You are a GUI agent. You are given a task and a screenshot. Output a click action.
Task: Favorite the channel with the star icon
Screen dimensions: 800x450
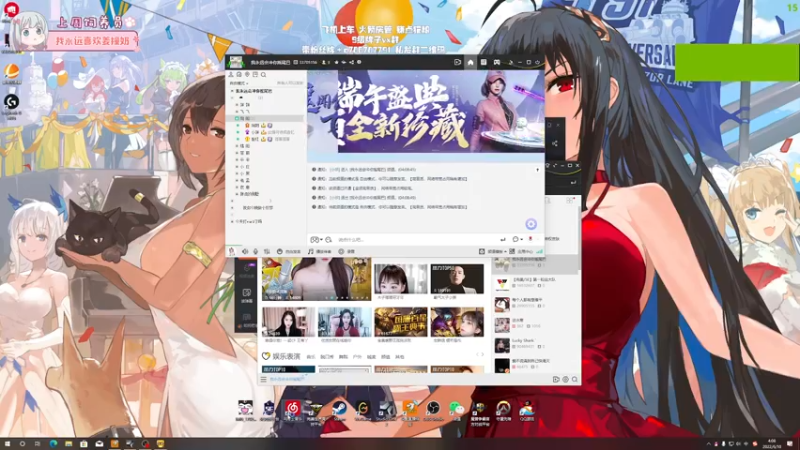click(336, 62)
